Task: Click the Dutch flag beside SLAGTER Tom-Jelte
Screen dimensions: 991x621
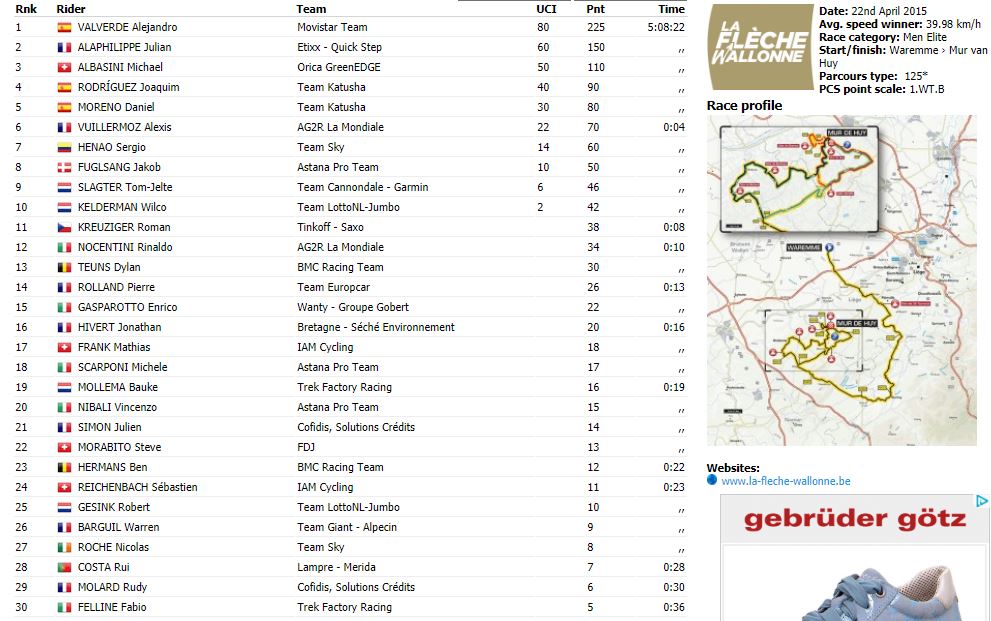Action: (64, 188)
